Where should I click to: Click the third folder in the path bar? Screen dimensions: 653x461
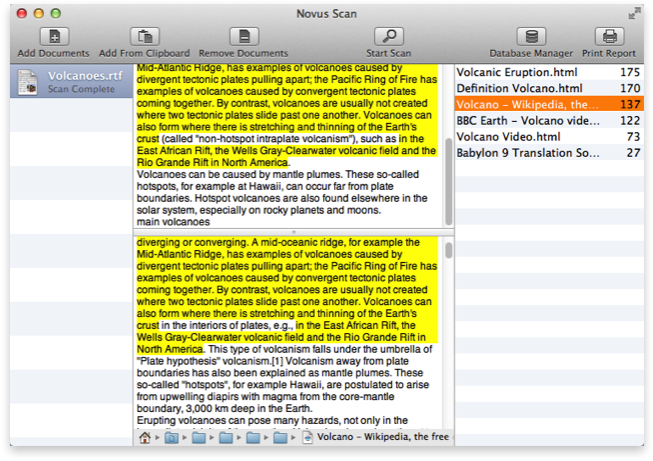(226, 438)
